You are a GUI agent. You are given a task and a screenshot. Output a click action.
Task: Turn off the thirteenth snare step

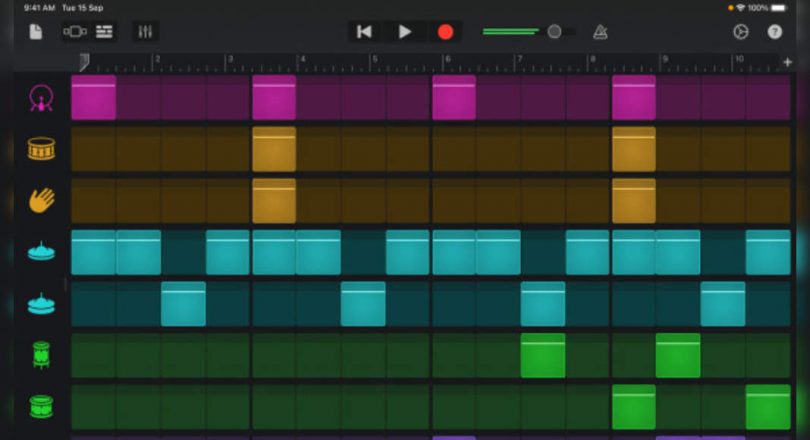point(634,149)
